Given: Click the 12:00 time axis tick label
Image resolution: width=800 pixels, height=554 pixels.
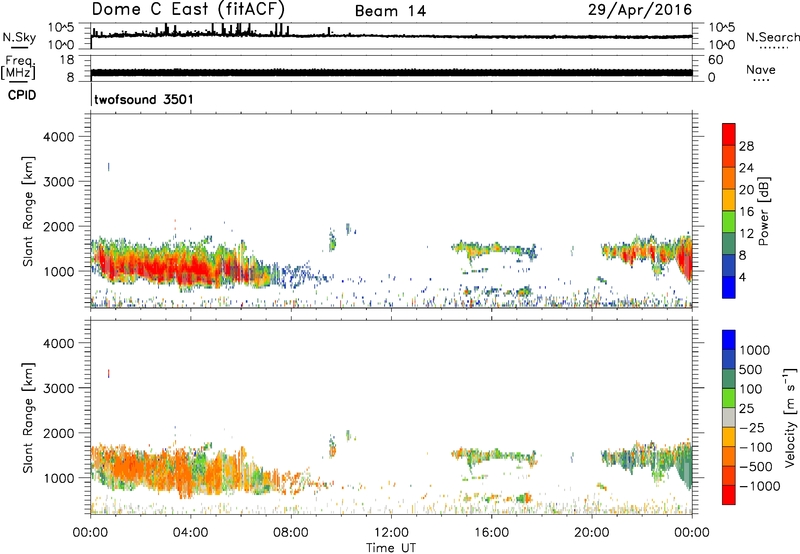Looking at the screenshot, I should tap(391, 533).
